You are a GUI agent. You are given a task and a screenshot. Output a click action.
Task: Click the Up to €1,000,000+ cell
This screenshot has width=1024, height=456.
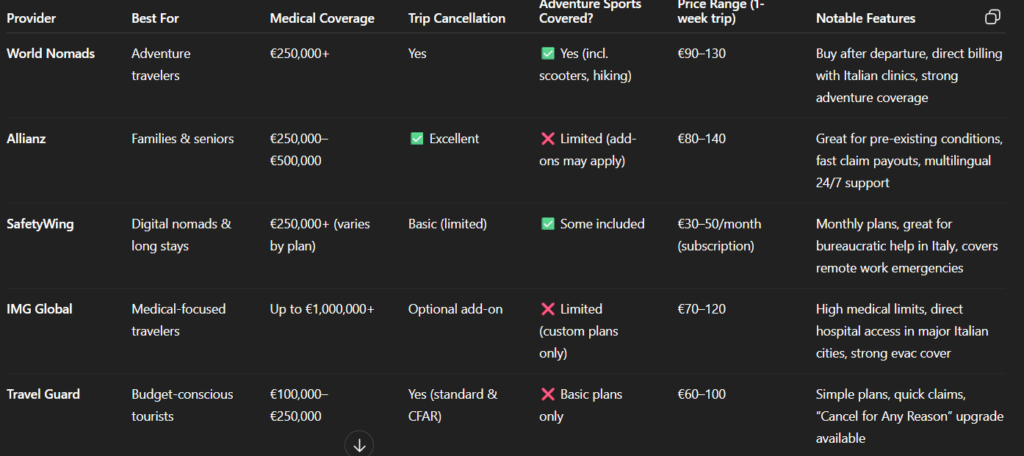coord(322,309)
